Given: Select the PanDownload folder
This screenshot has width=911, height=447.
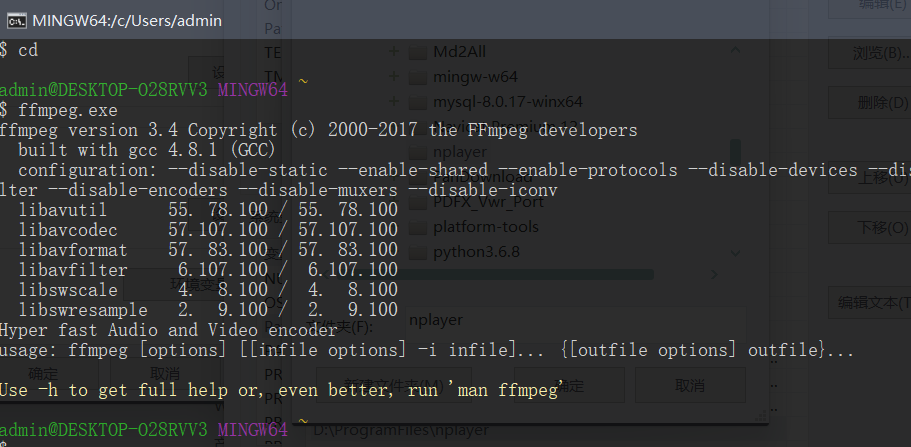Looking at the screenshot, I should point(483,177).
